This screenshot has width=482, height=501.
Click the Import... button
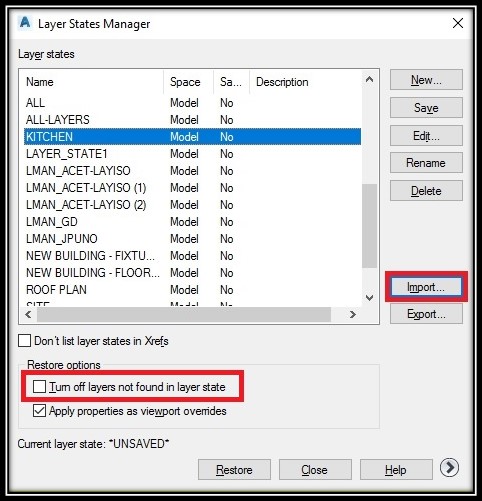426,287
